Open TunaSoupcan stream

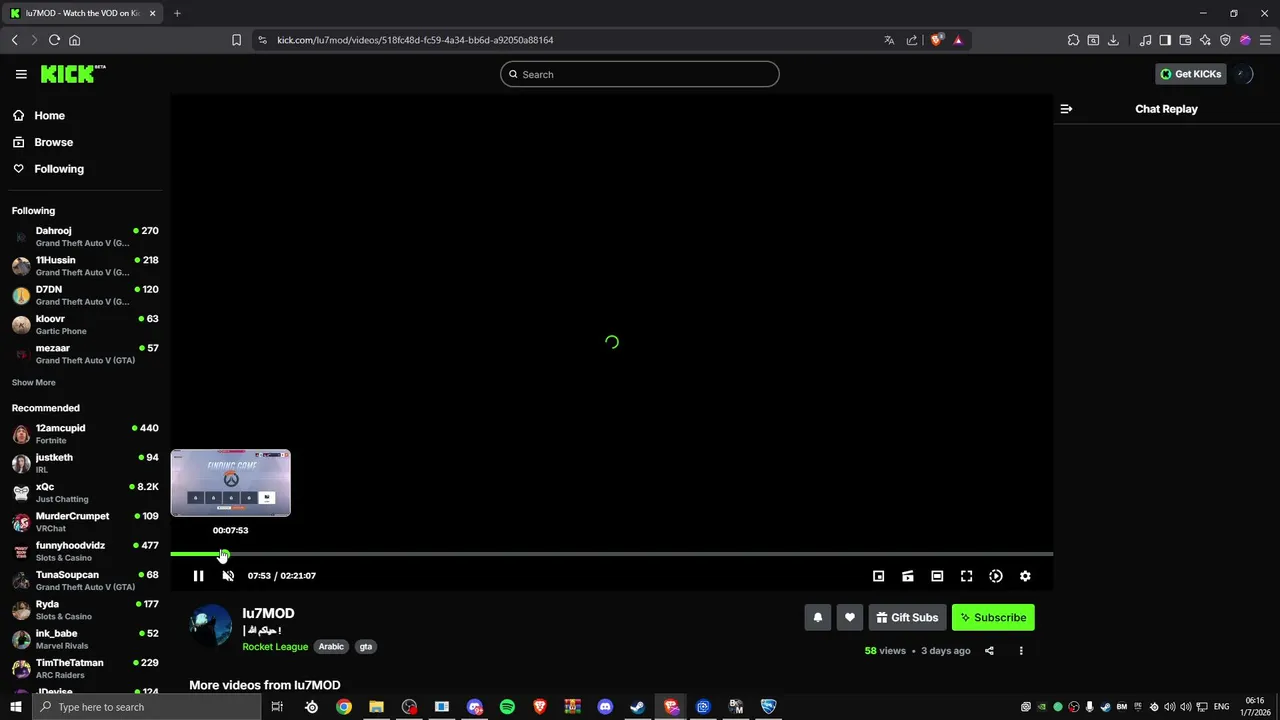click(84, 581)
